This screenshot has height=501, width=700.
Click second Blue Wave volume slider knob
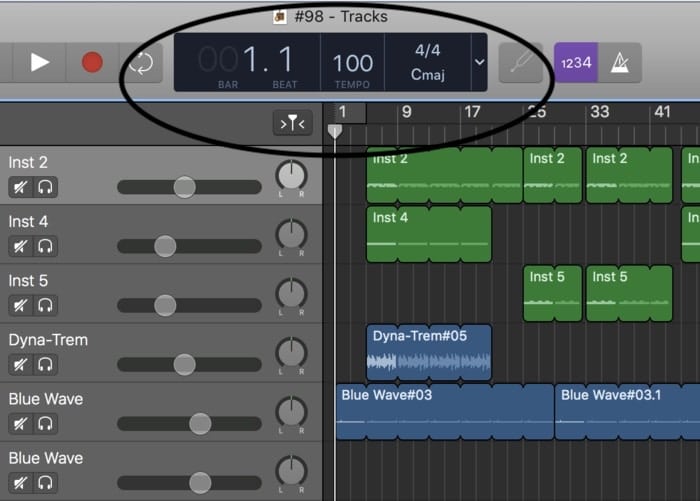200,483
